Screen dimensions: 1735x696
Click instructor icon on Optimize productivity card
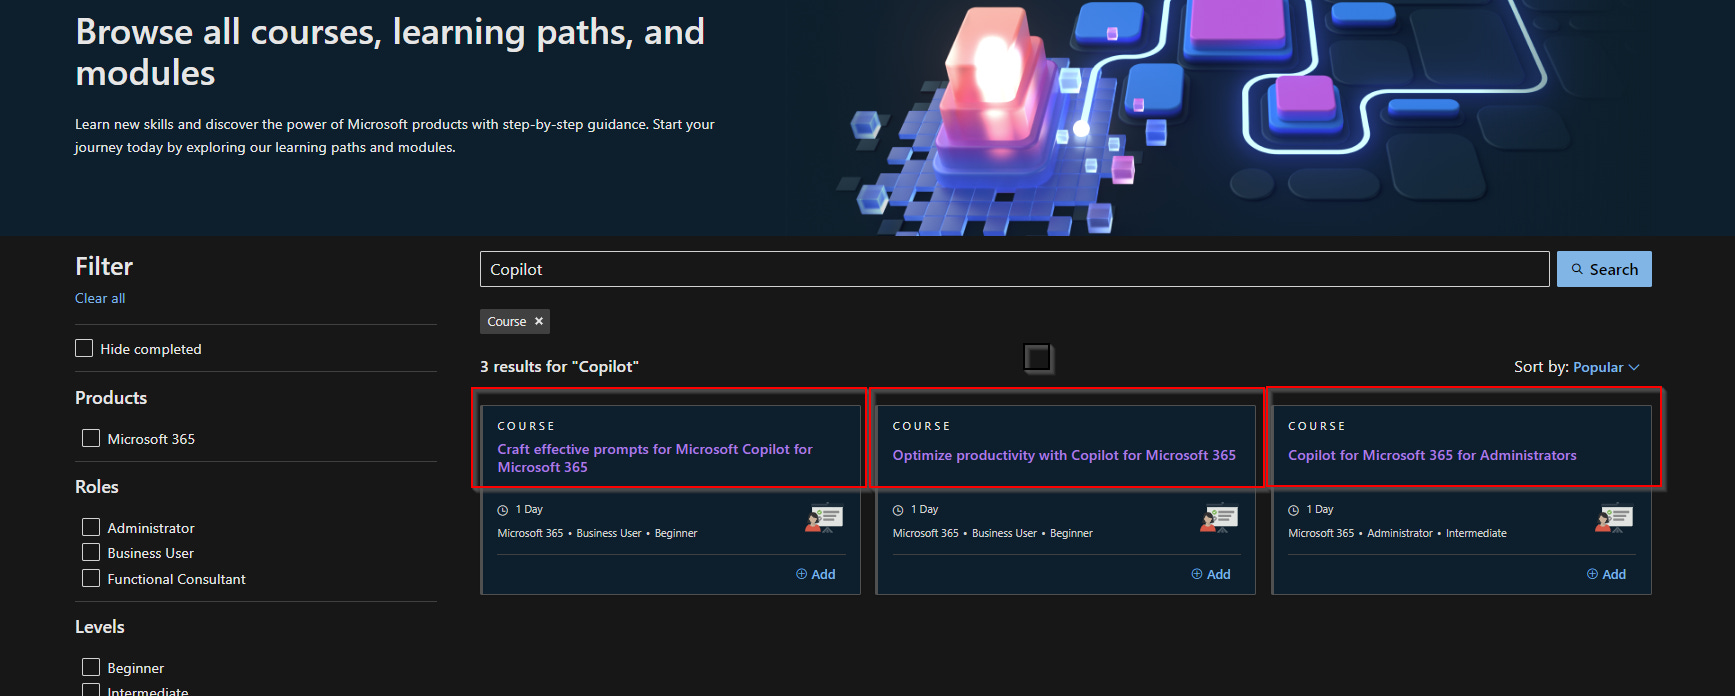1220,517
